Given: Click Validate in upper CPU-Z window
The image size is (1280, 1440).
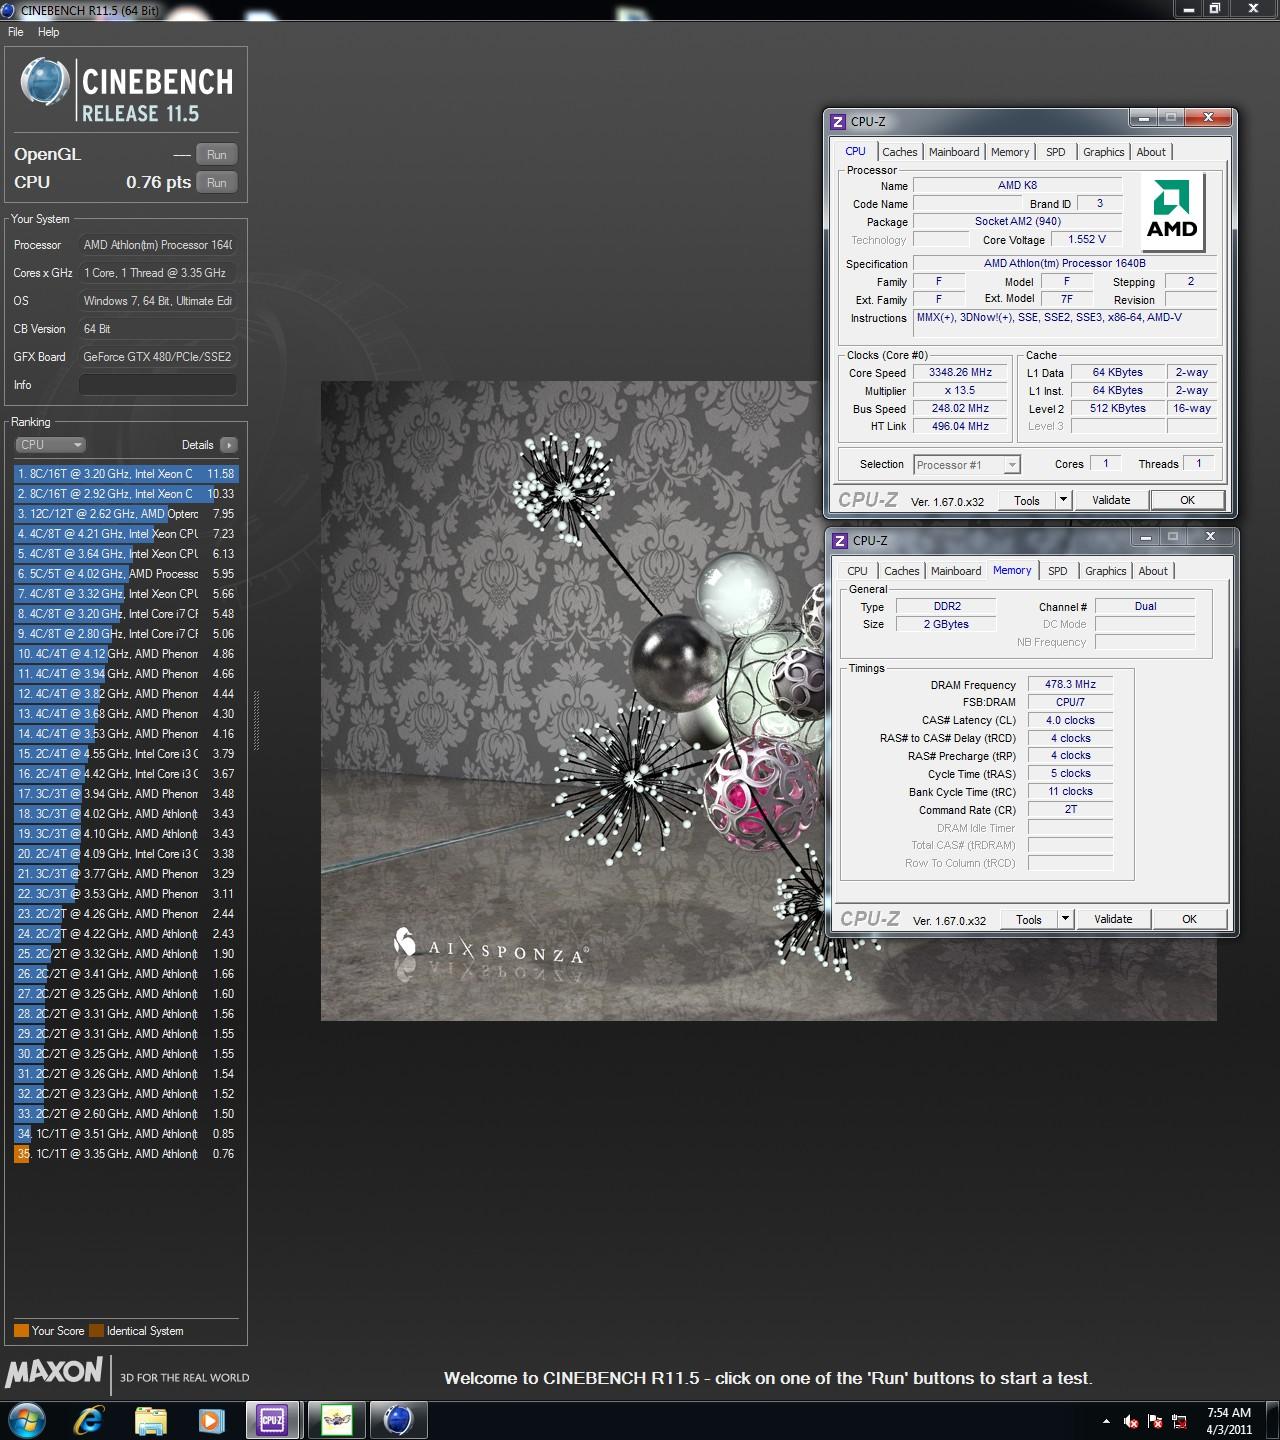Looking at the screenshot, I should 1111,501.
